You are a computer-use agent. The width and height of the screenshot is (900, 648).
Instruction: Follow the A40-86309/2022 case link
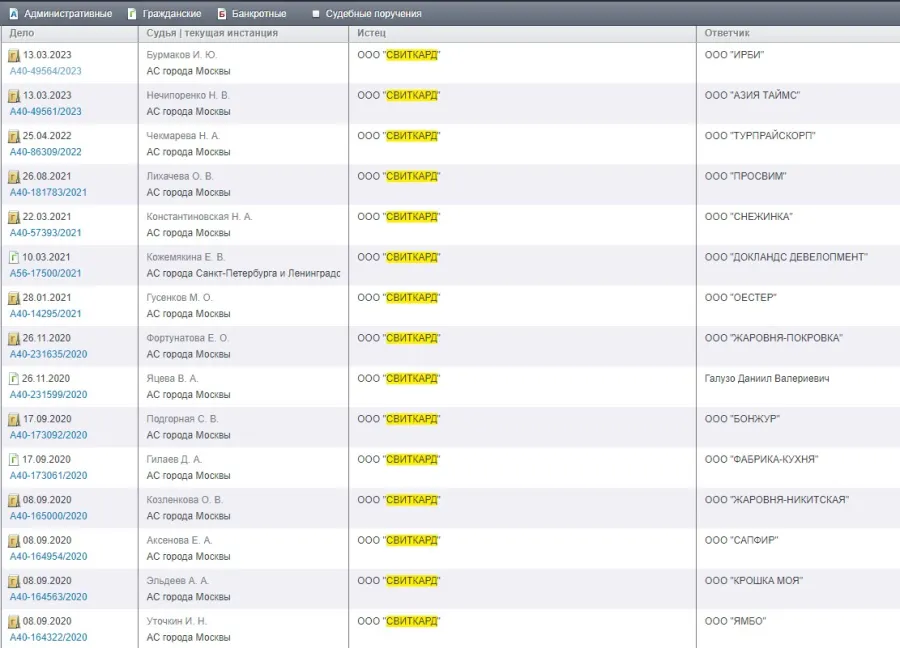(x=45, y=152)
